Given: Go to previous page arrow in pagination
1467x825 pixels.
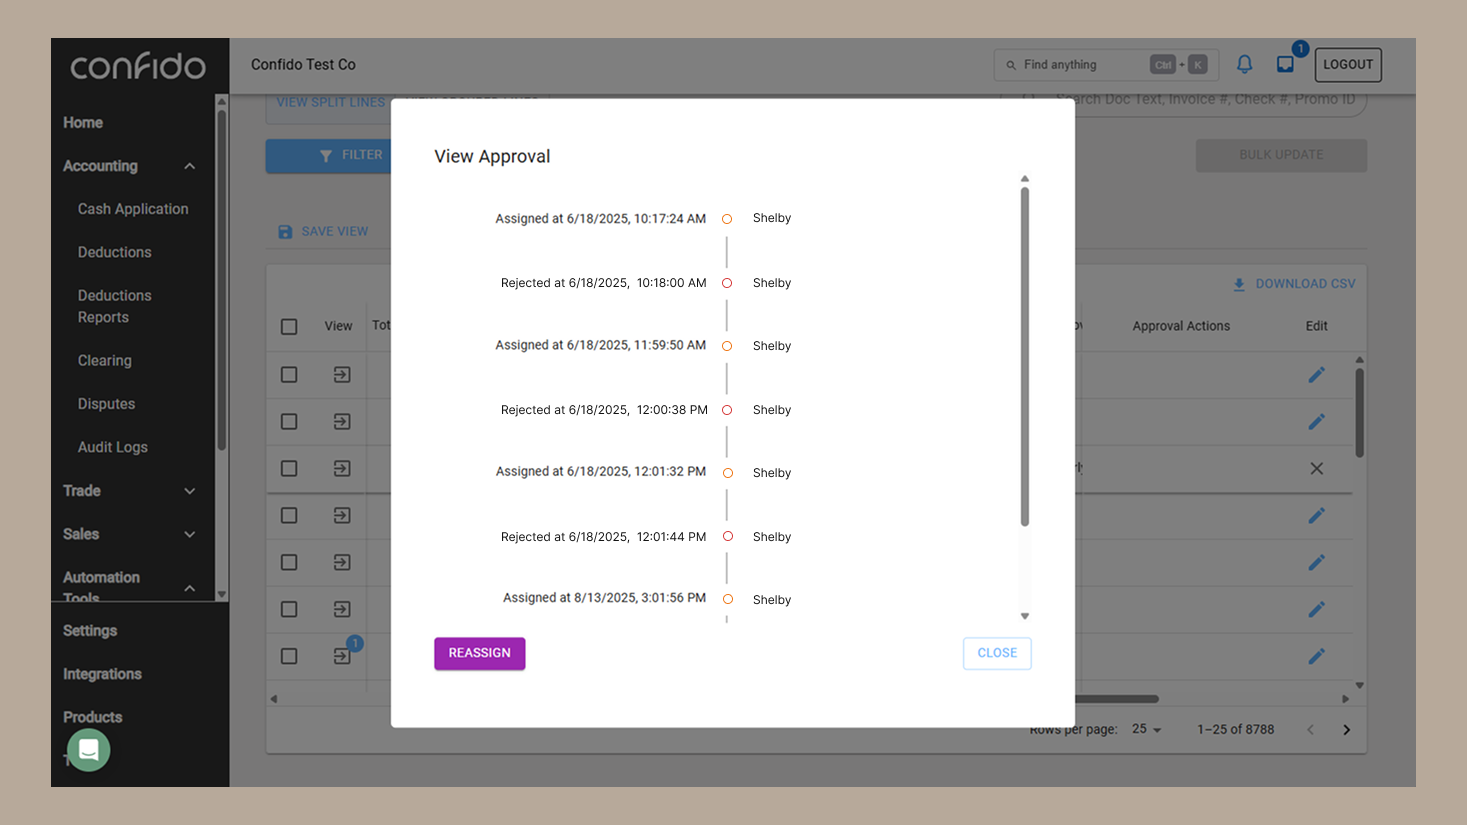Looking at the screenshot, I should [x=1311, y=730].
